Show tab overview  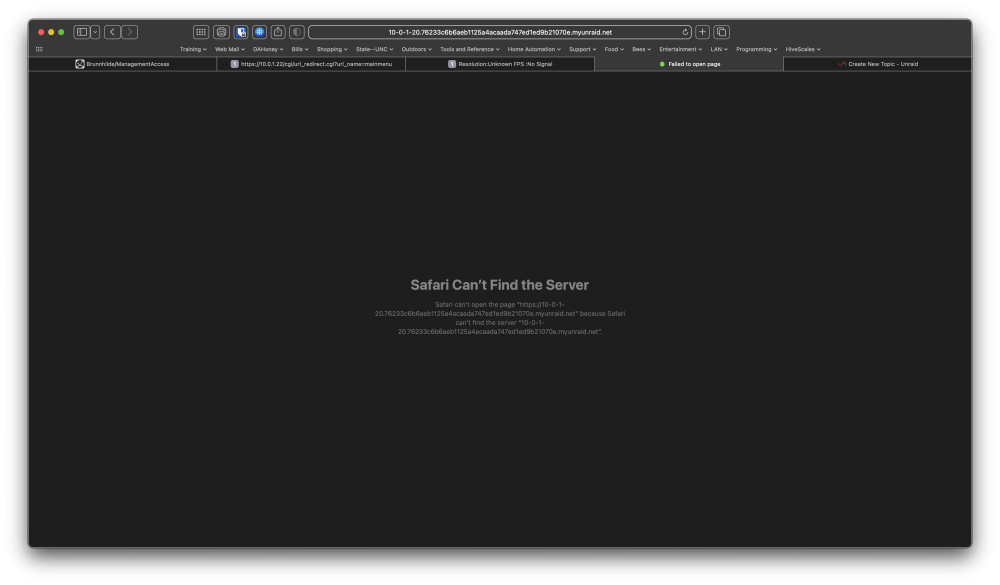721,32
